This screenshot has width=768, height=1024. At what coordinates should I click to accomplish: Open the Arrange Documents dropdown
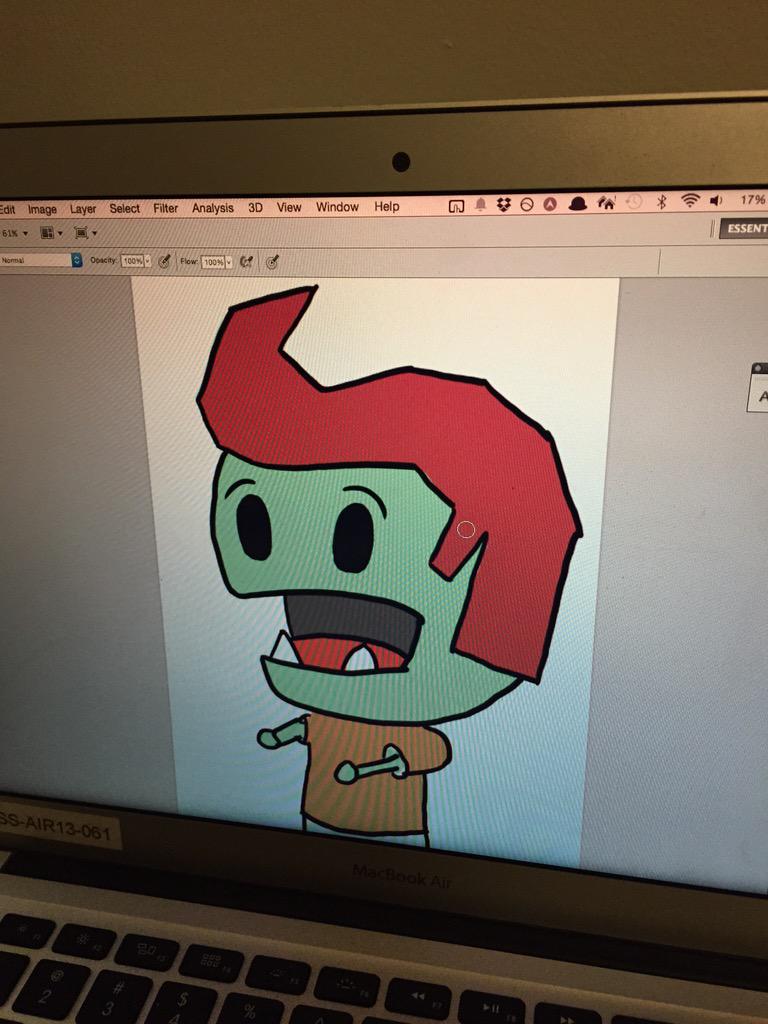[x=52, y=232]
